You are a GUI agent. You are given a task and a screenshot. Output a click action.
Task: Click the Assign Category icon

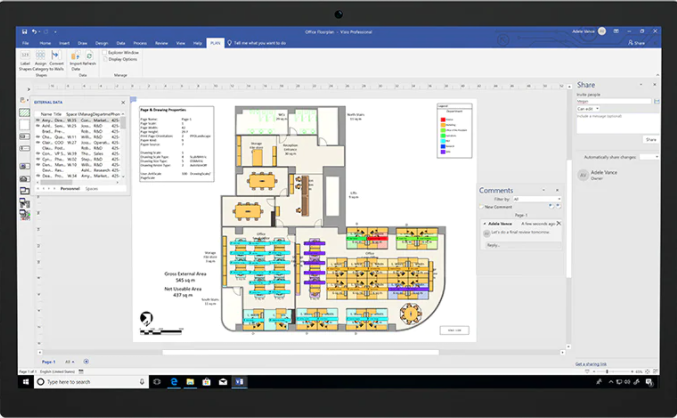point(41,55)
